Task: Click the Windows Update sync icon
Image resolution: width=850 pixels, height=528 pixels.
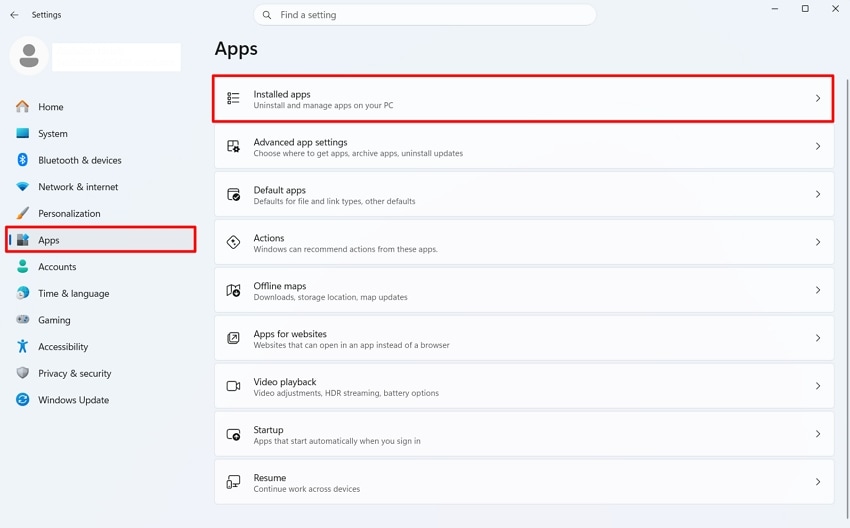Action: click(x=22, y=400)
